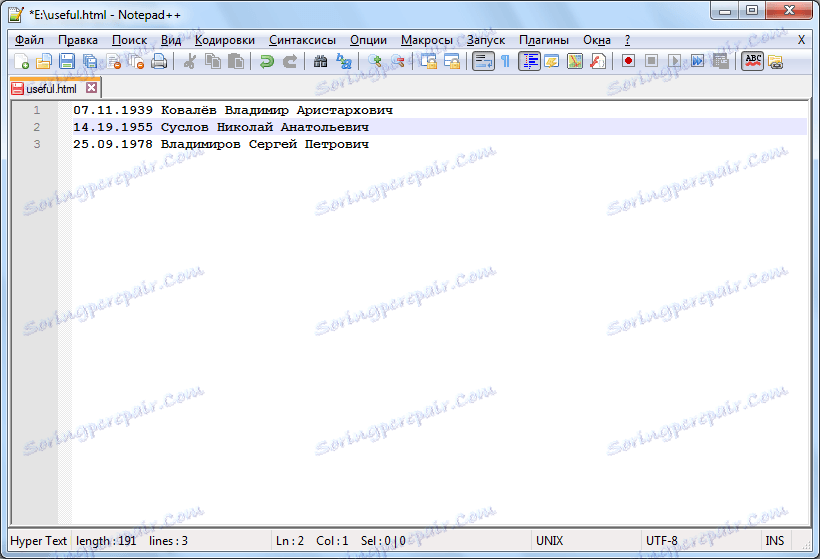This screenshot has width=820, height=559.
Task: Click the Cut scissors icon
Action: tap(189, 62)
